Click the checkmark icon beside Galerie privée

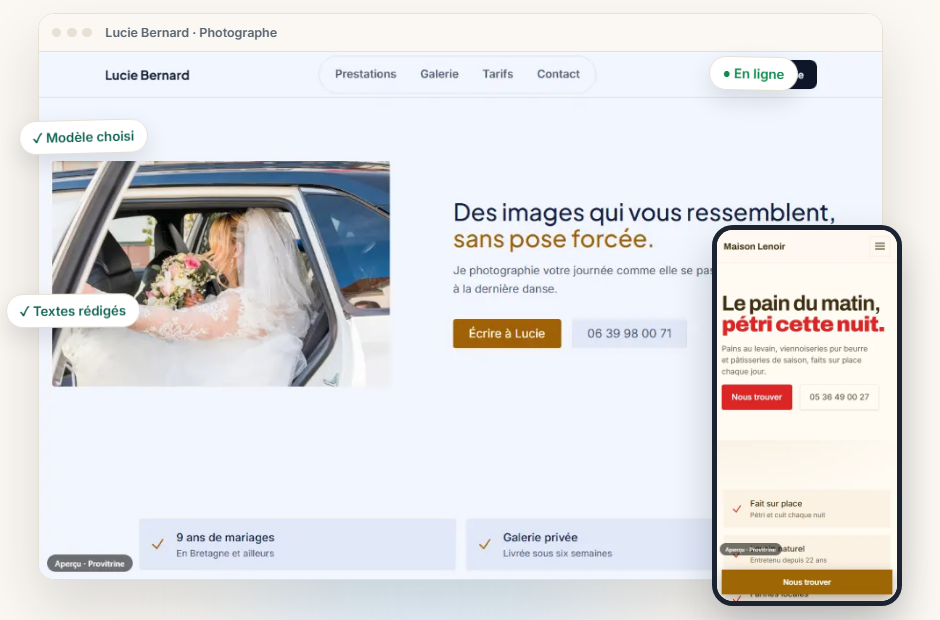(485, 544)
